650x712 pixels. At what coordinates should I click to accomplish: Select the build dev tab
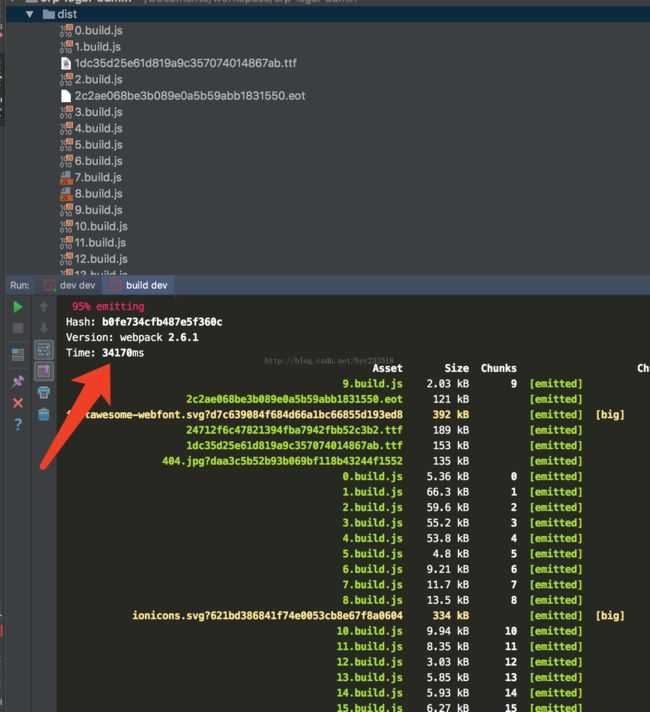(139, 285)
